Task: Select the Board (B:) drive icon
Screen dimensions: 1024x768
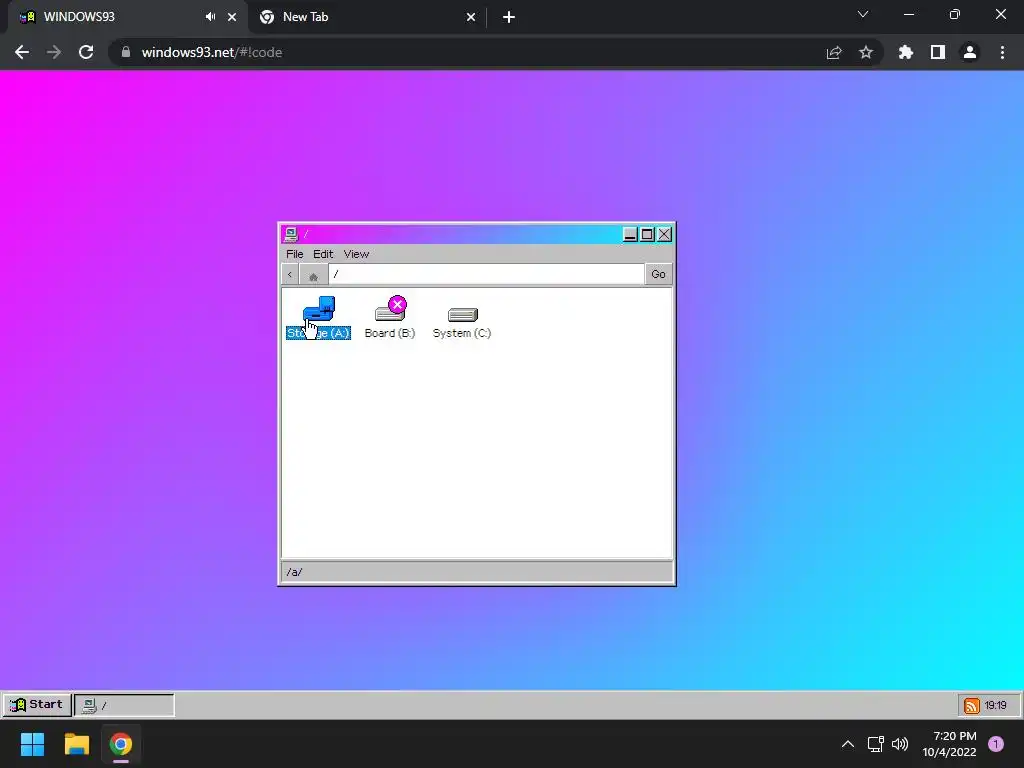Action: point(390,318)
